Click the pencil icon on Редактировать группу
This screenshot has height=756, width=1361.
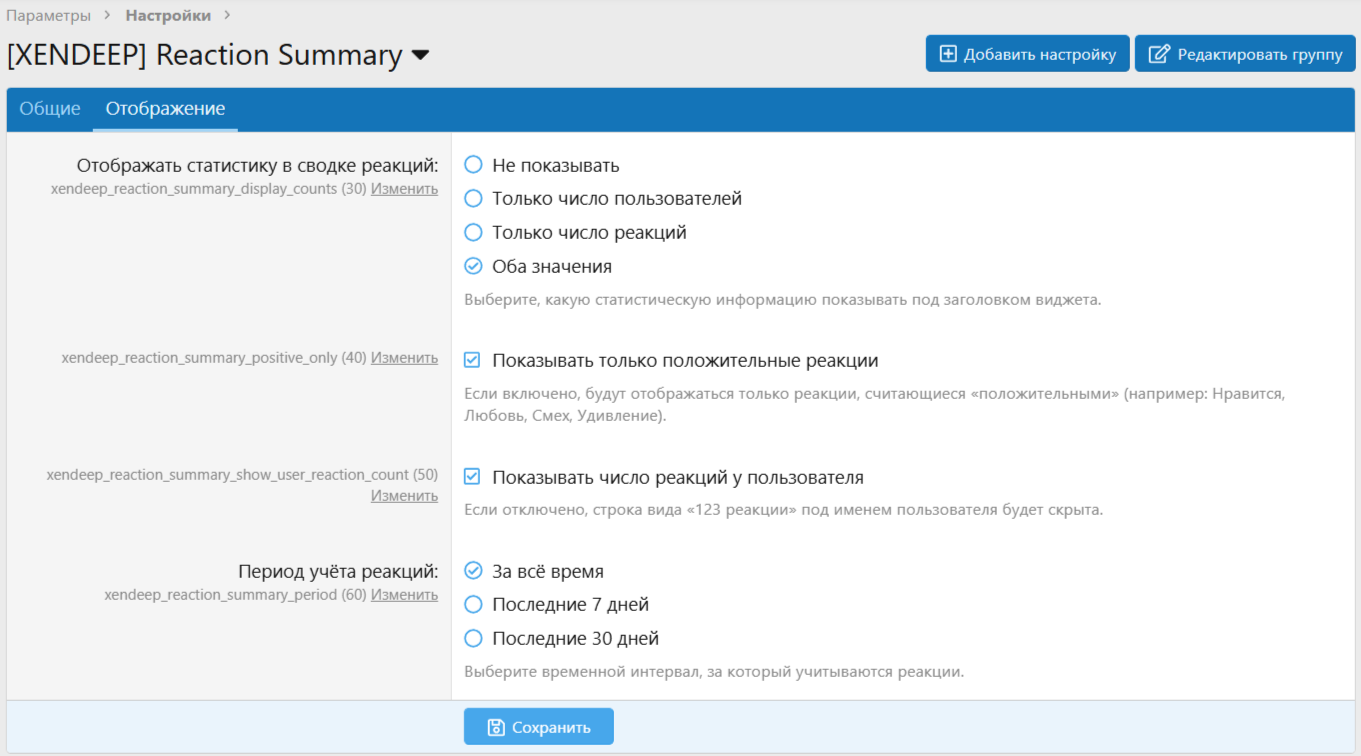point(1159,54)
